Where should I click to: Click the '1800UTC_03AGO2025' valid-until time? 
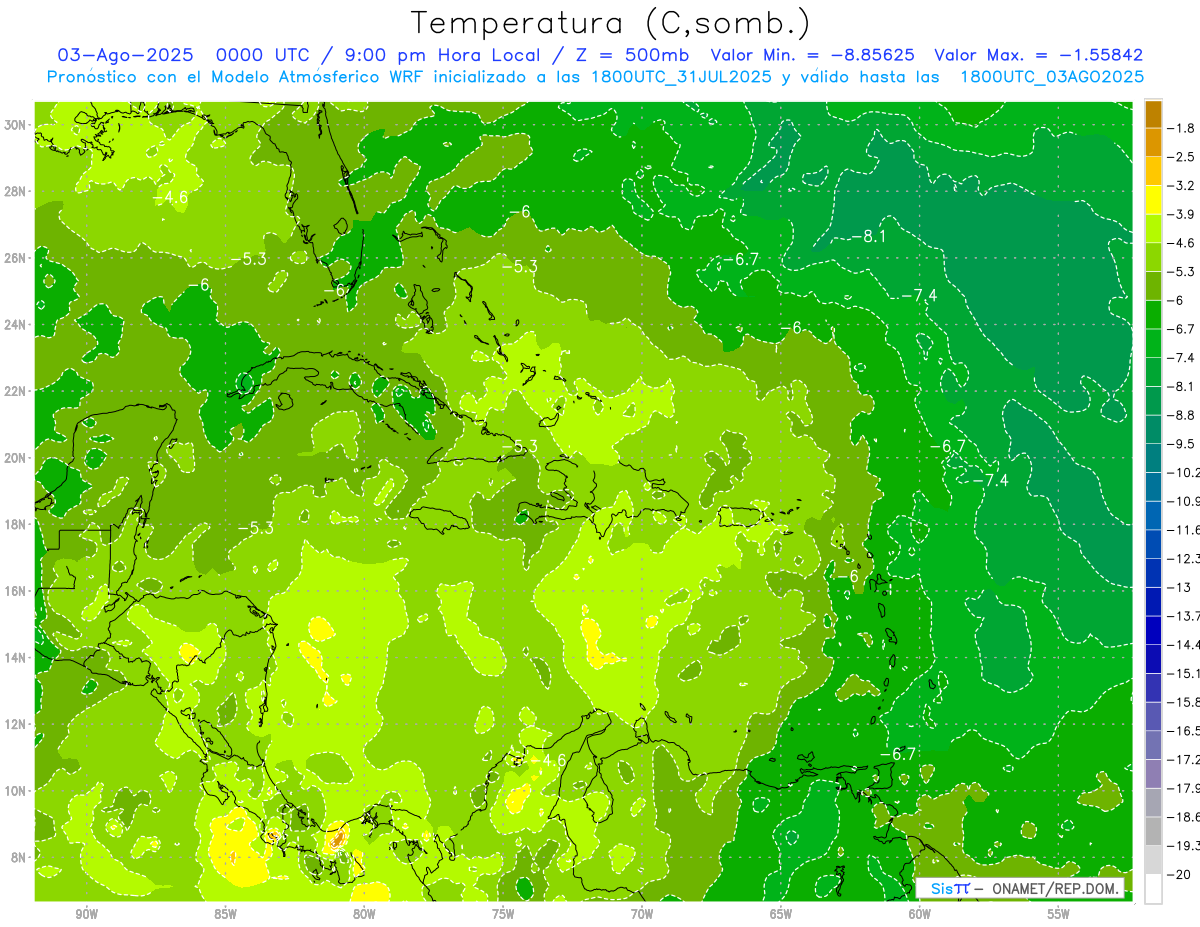coord(1052,77)
